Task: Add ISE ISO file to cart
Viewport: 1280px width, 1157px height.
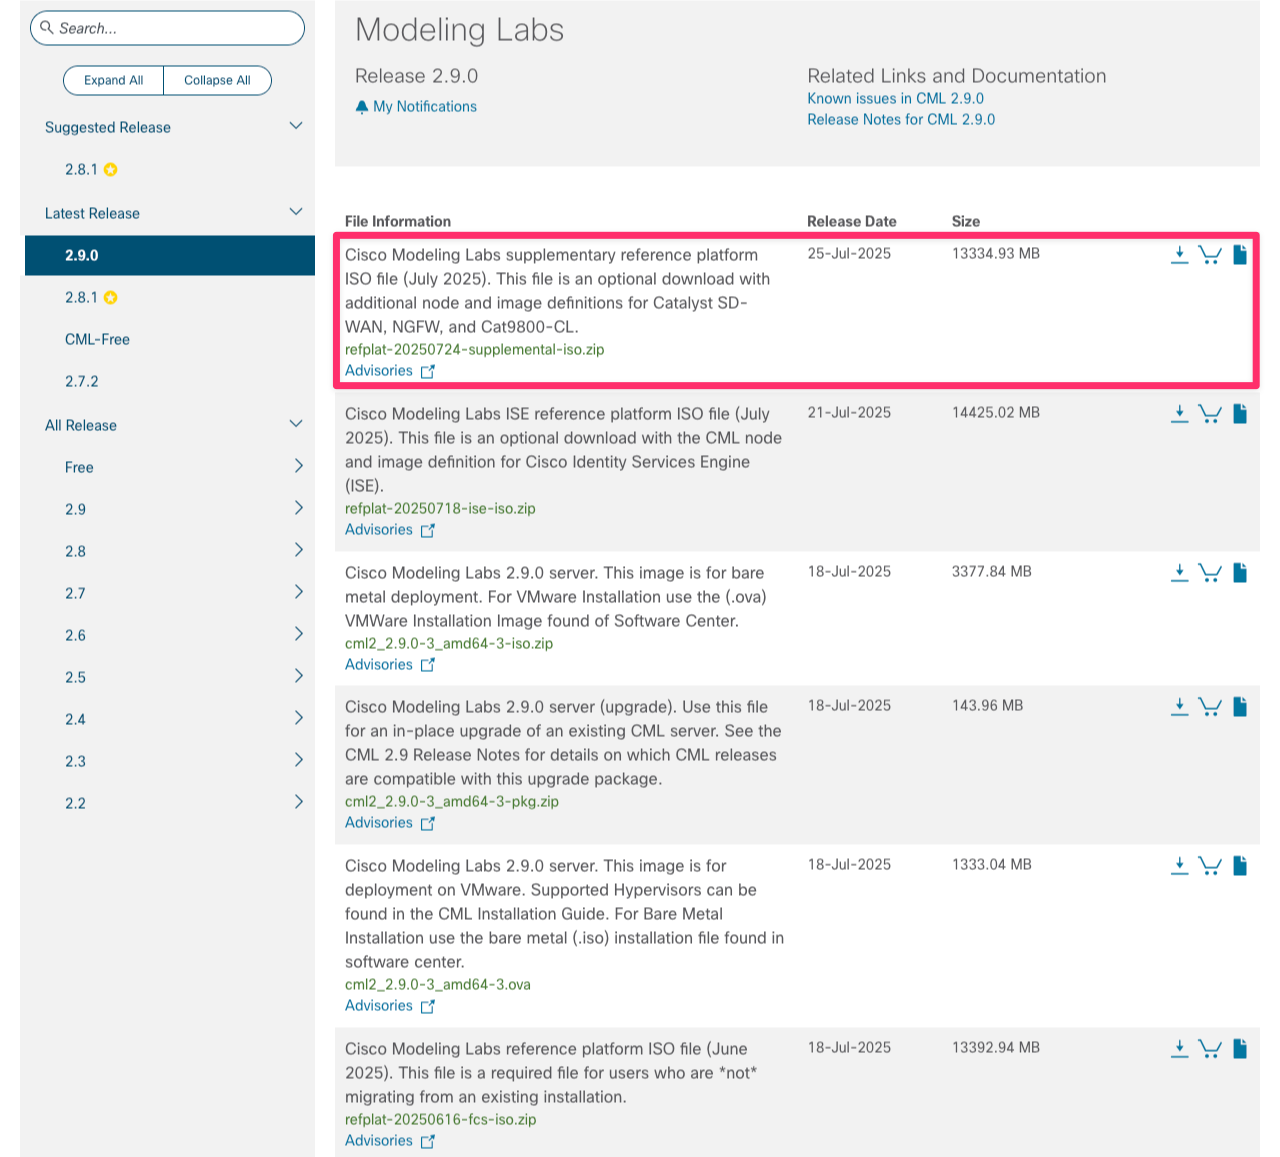Action: pos(1210,414)
